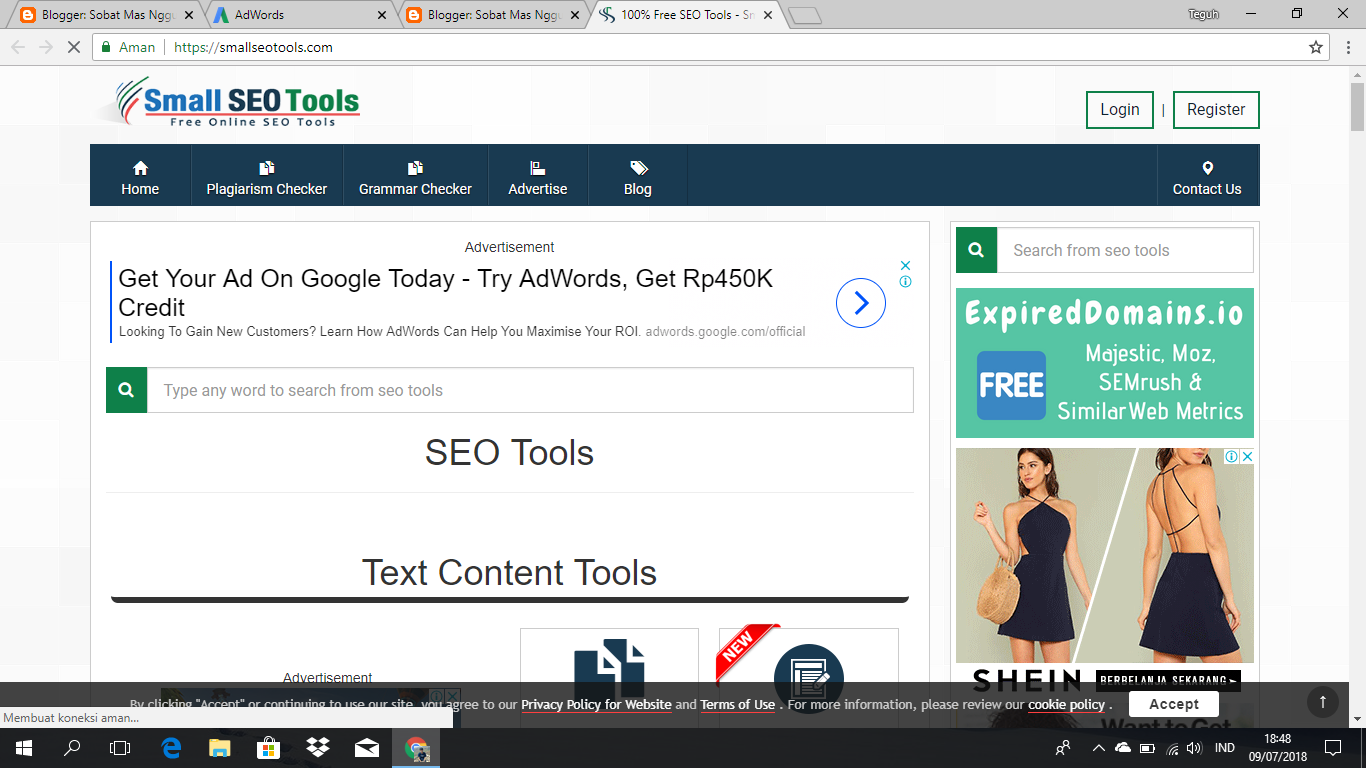Open the Blog nav item
Image resolution: width=1366 pixels, height=768 pixels.
pos(638,176)
